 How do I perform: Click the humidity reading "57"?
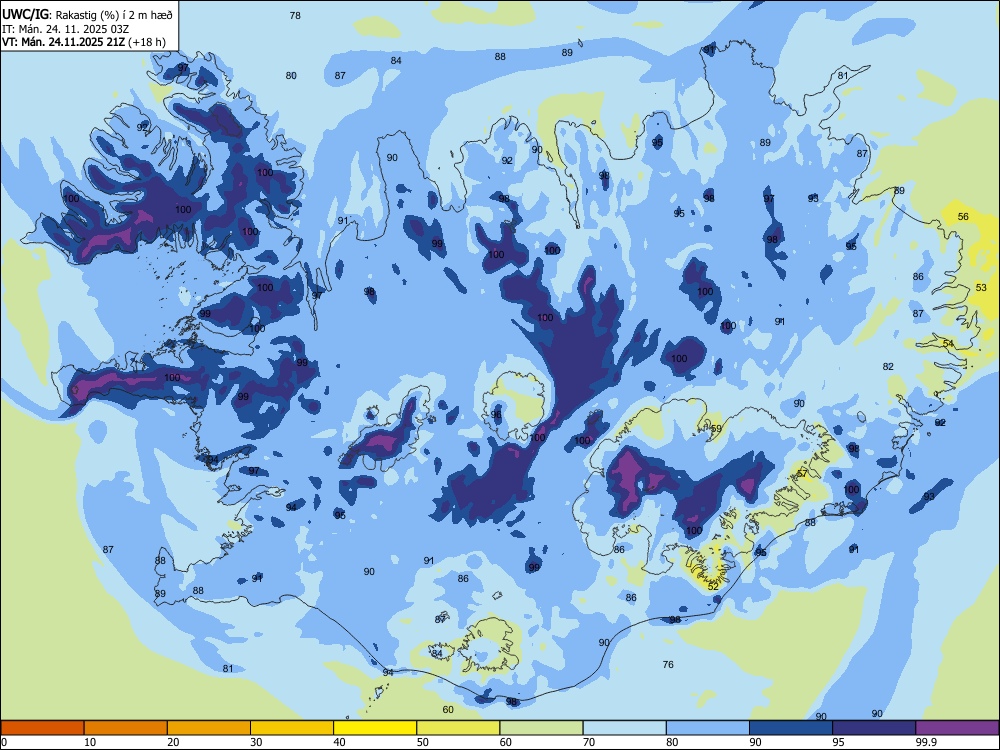[x=802, y=474]
